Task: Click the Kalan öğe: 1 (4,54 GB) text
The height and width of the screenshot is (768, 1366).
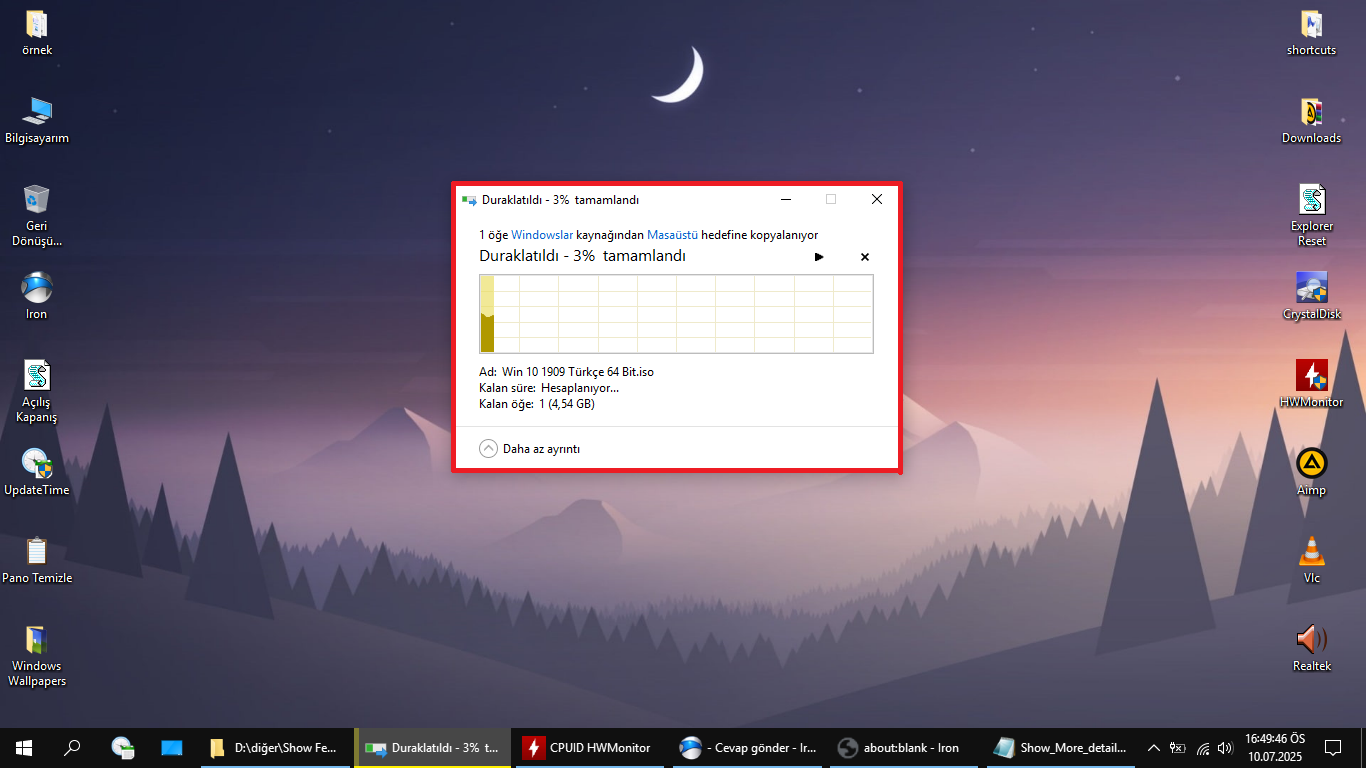Action: click(537, 404)
